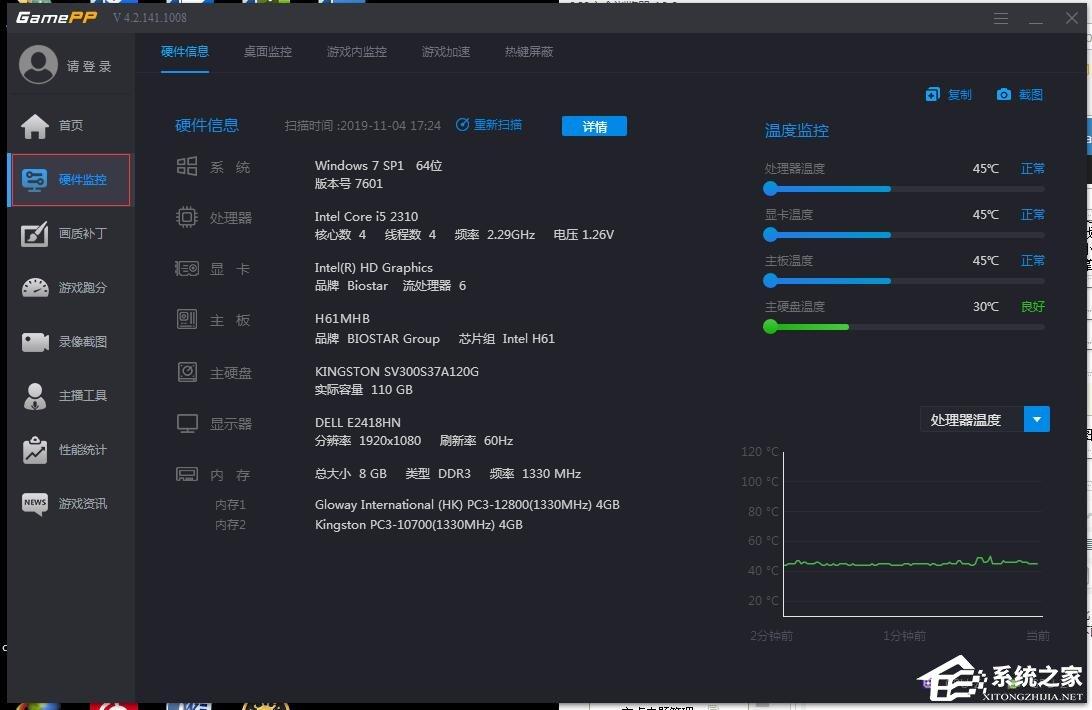Viewport: 1092px width, 710px height.
Task: Click the 详情 details button
Action: coord(594,126)
